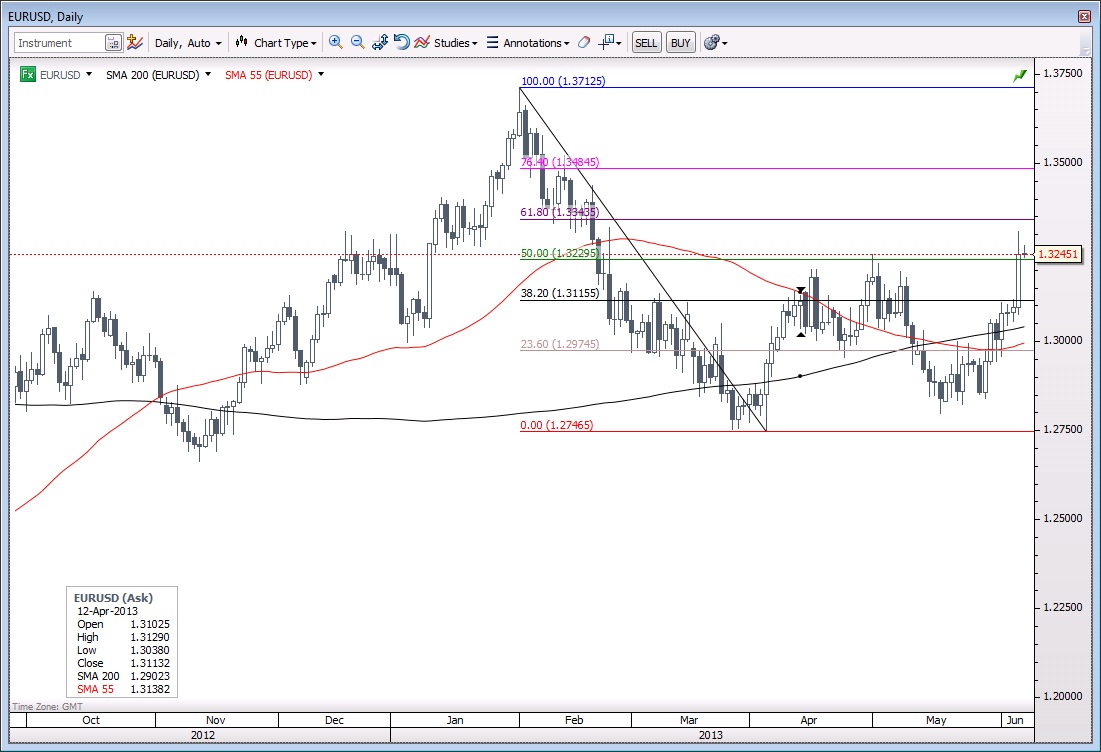The height and width of the screenshot is (752, 1101).
Task: Open the Daily, Auto period dropdown
Action: tap(188, 43)
